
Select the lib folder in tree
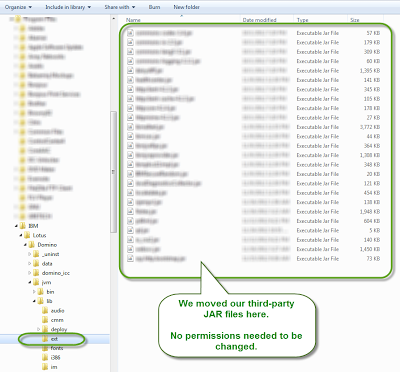coord(49,301)
